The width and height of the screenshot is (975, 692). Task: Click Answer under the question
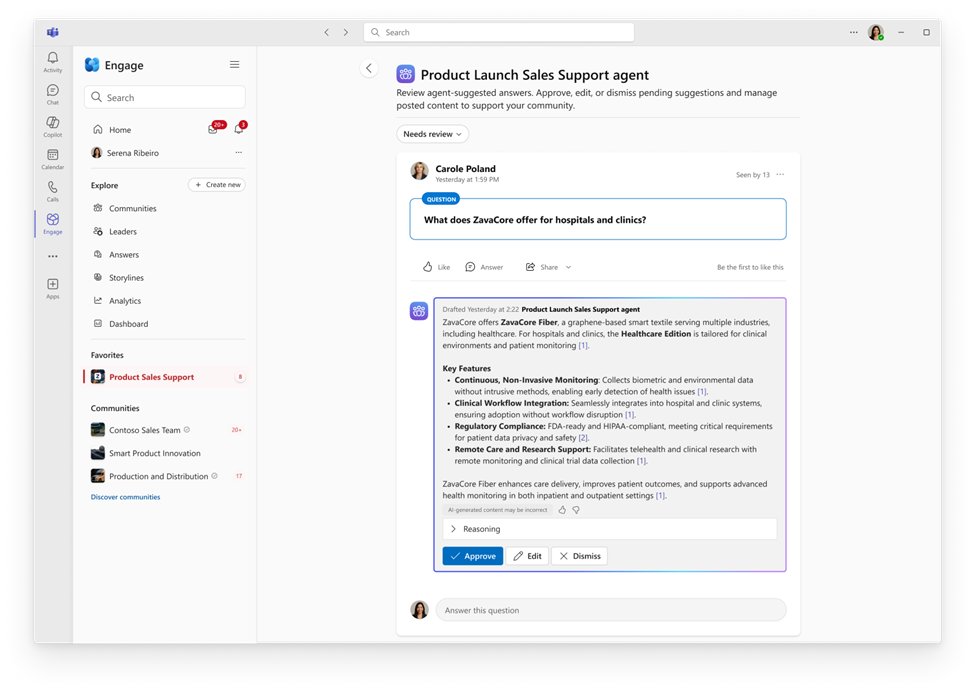484,267
